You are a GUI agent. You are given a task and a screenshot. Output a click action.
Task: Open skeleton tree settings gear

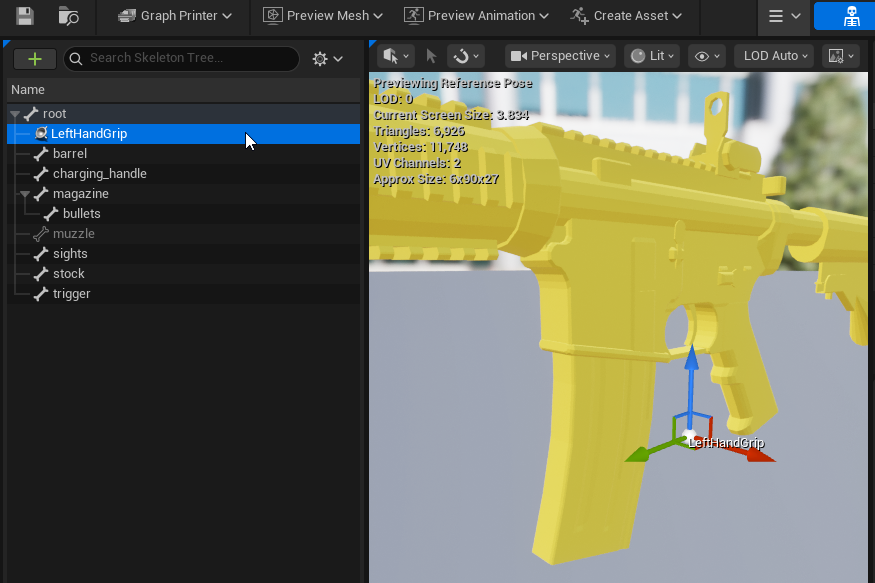pos(328,59)
